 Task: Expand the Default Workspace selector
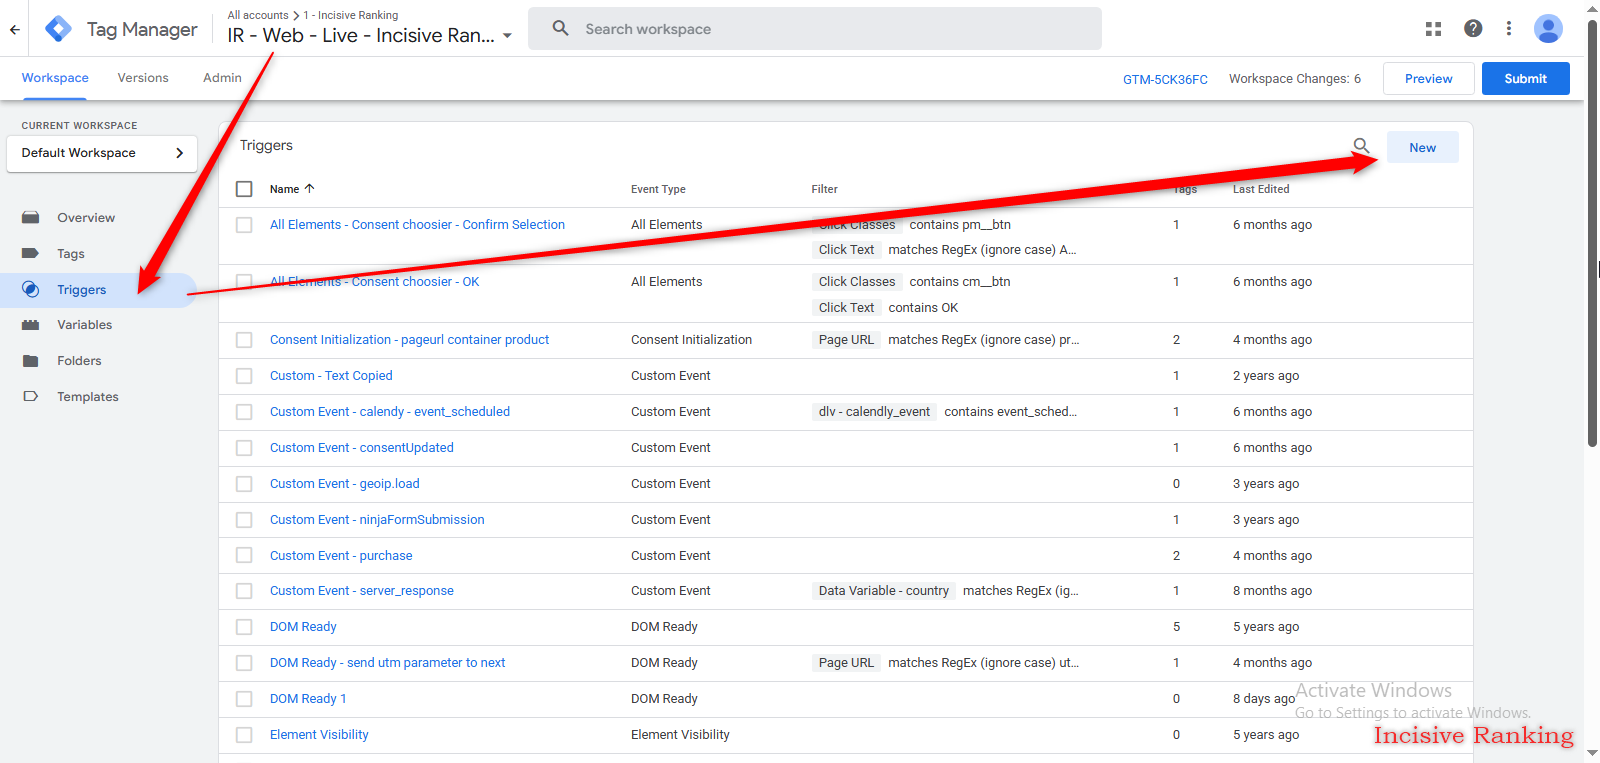(x=102, y=153)
